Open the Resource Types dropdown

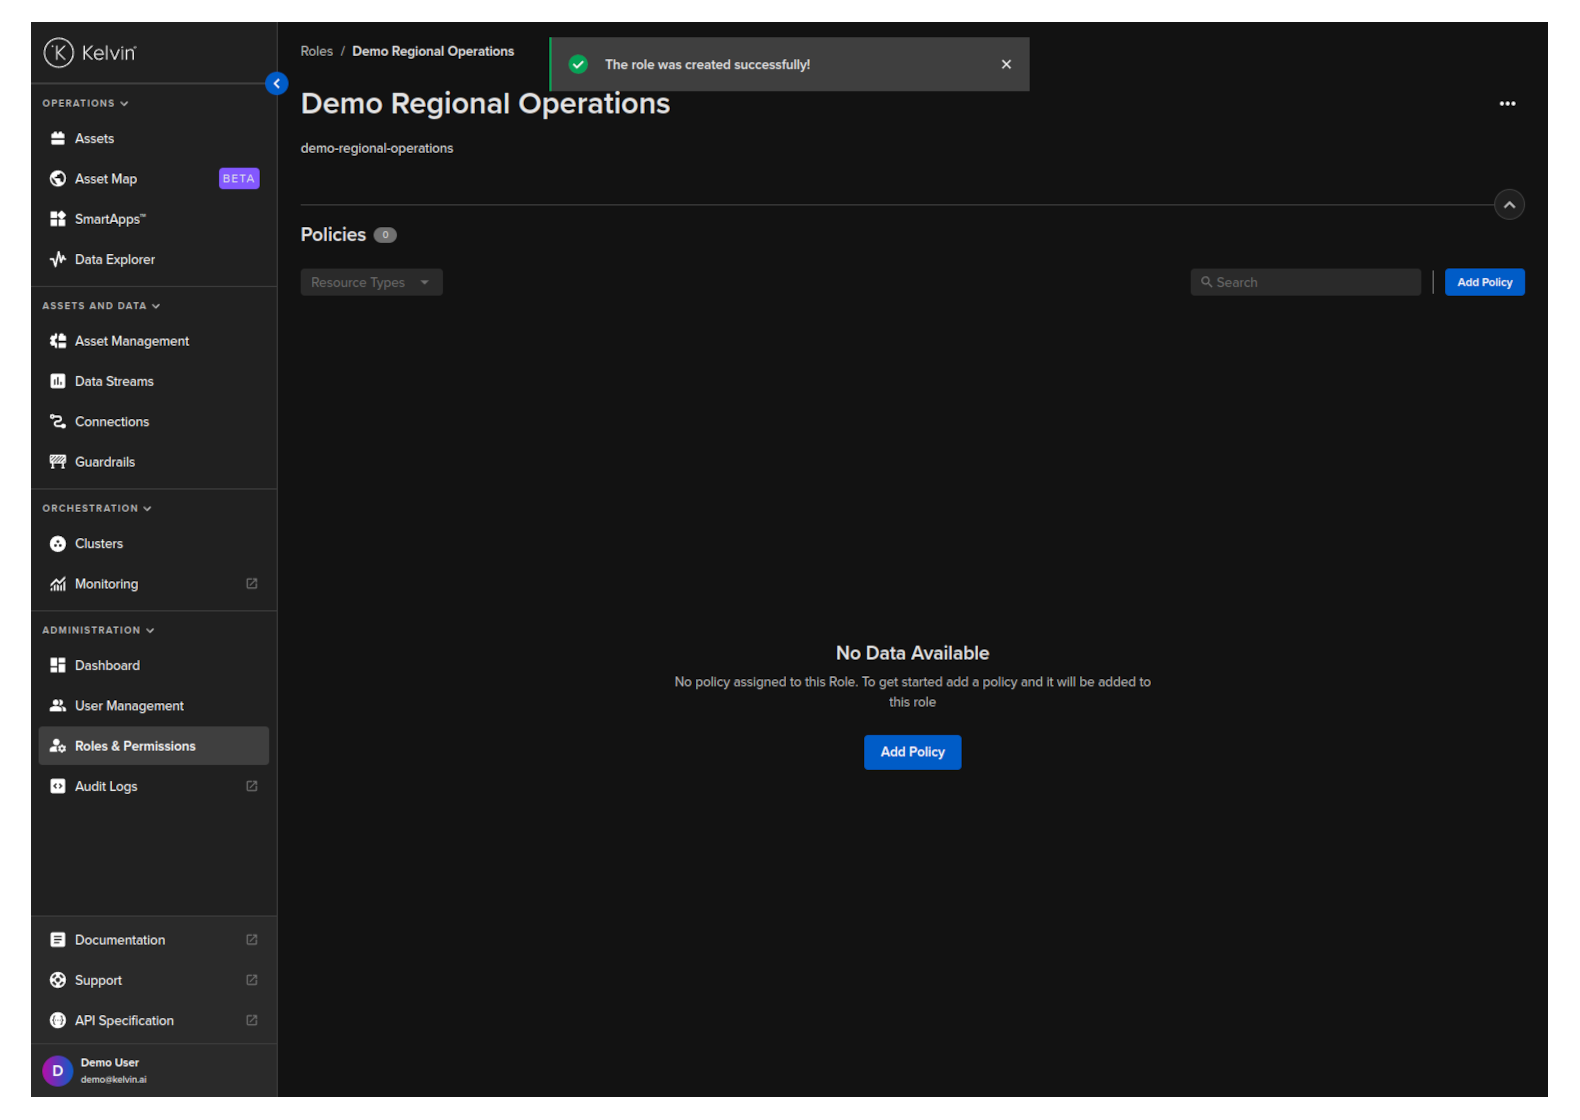point(371,283)
